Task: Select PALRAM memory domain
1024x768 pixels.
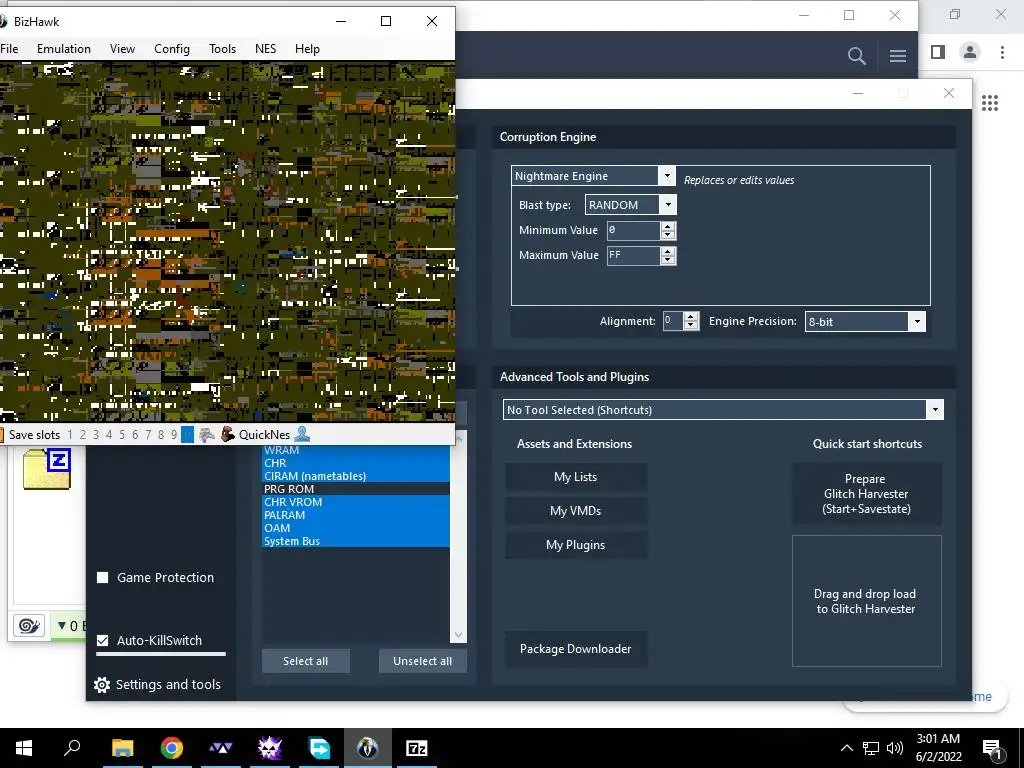Action: coord(356,515)
